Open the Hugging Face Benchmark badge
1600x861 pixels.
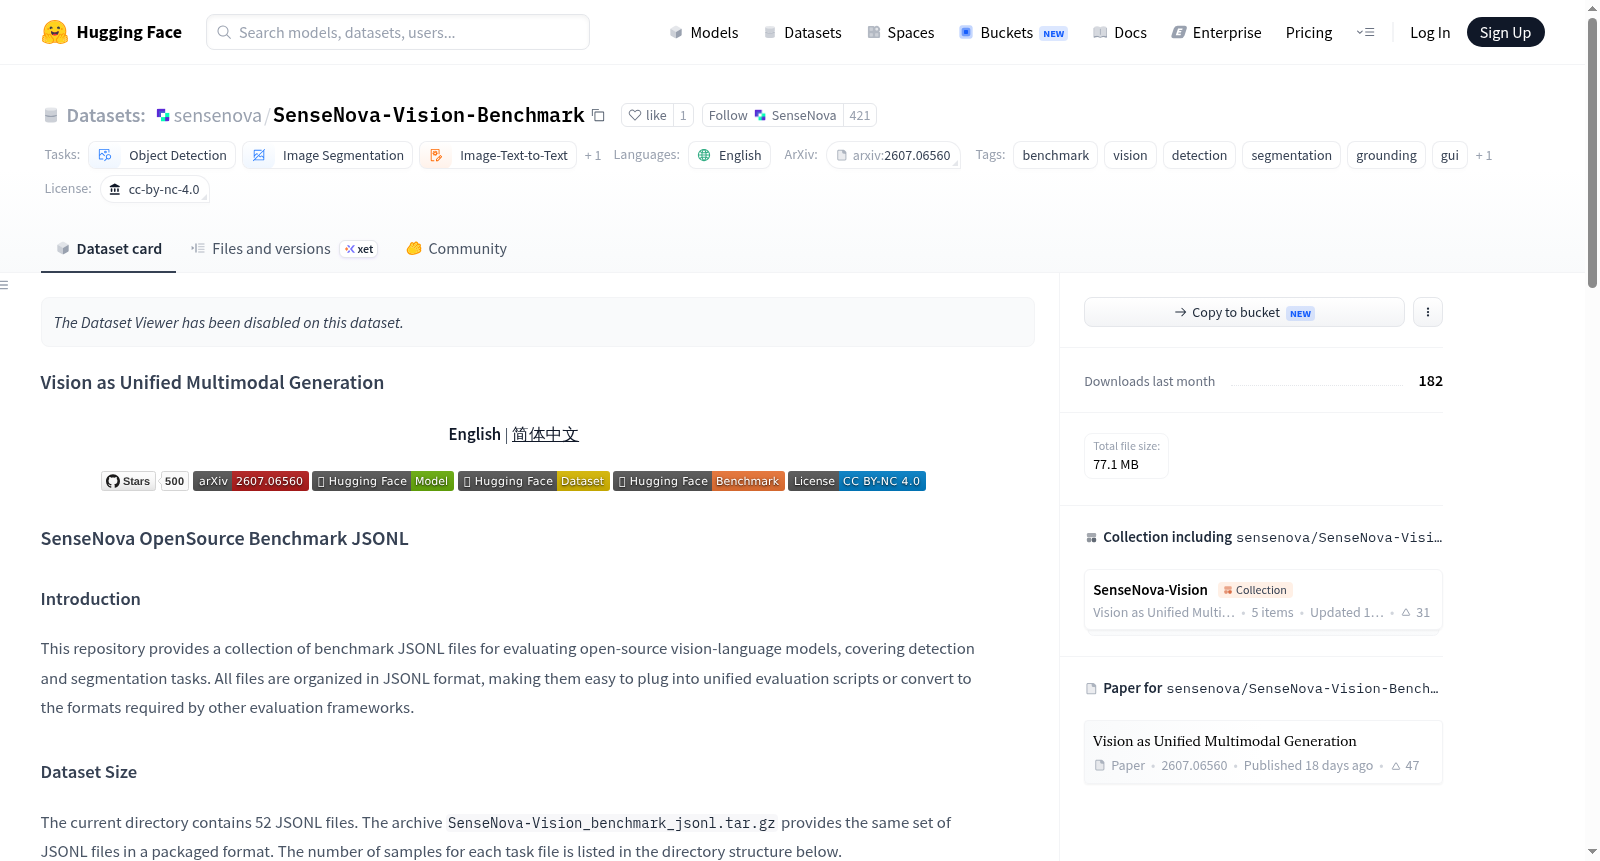[x=698, y=481]
